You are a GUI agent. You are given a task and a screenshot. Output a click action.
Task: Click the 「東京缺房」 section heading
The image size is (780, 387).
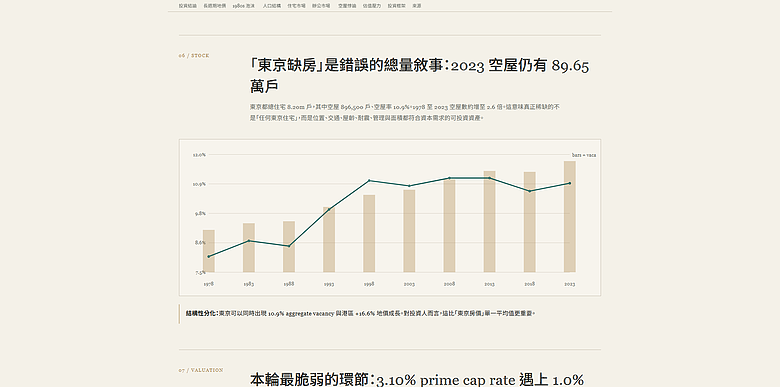419,75
